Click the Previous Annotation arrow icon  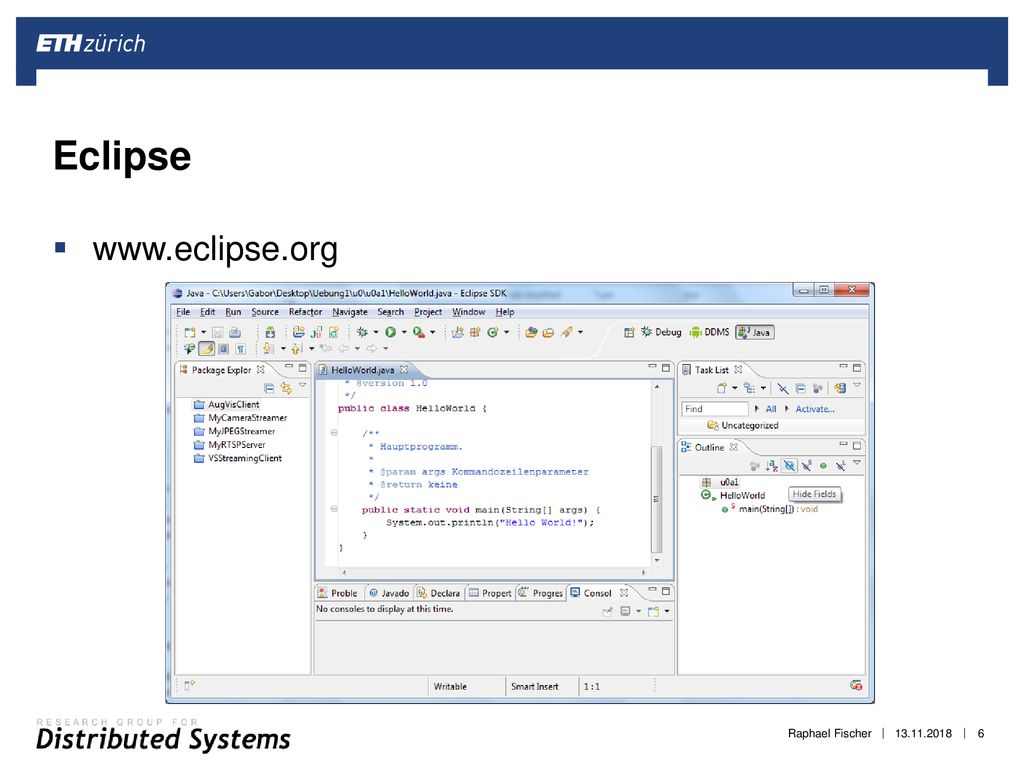point(296,349)
